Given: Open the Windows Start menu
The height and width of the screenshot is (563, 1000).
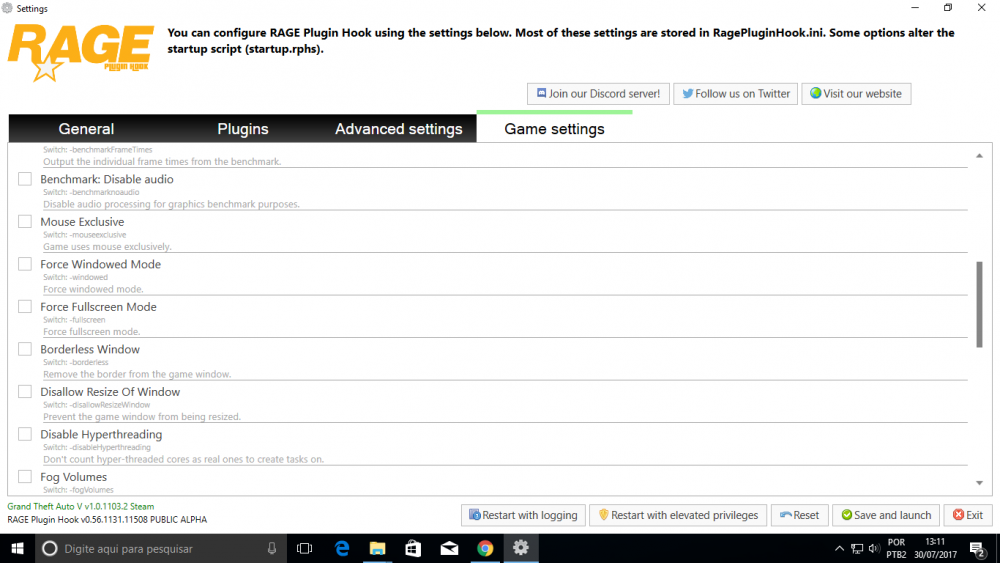Looking at the screenshot, I should pyautogui.click(x=17, y=548).
